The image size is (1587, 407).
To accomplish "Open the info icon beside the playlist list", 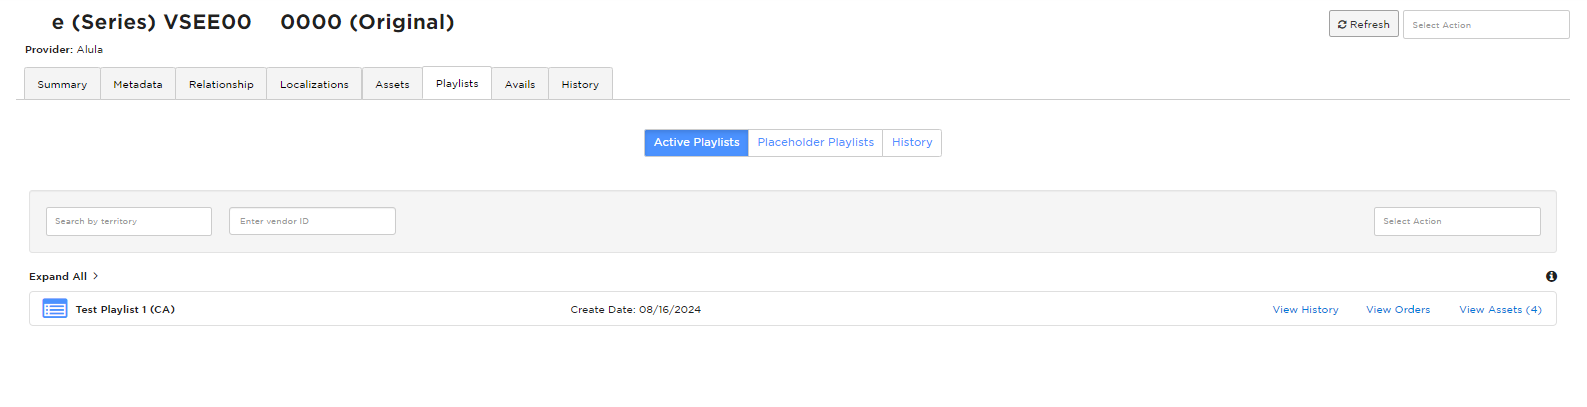I will (1551, 276).
